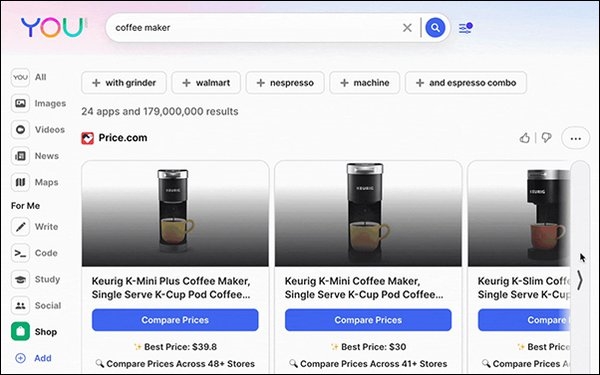
Task: Click the Keurig K-Mini Coffee Maker title
Action: pos(364,288)
